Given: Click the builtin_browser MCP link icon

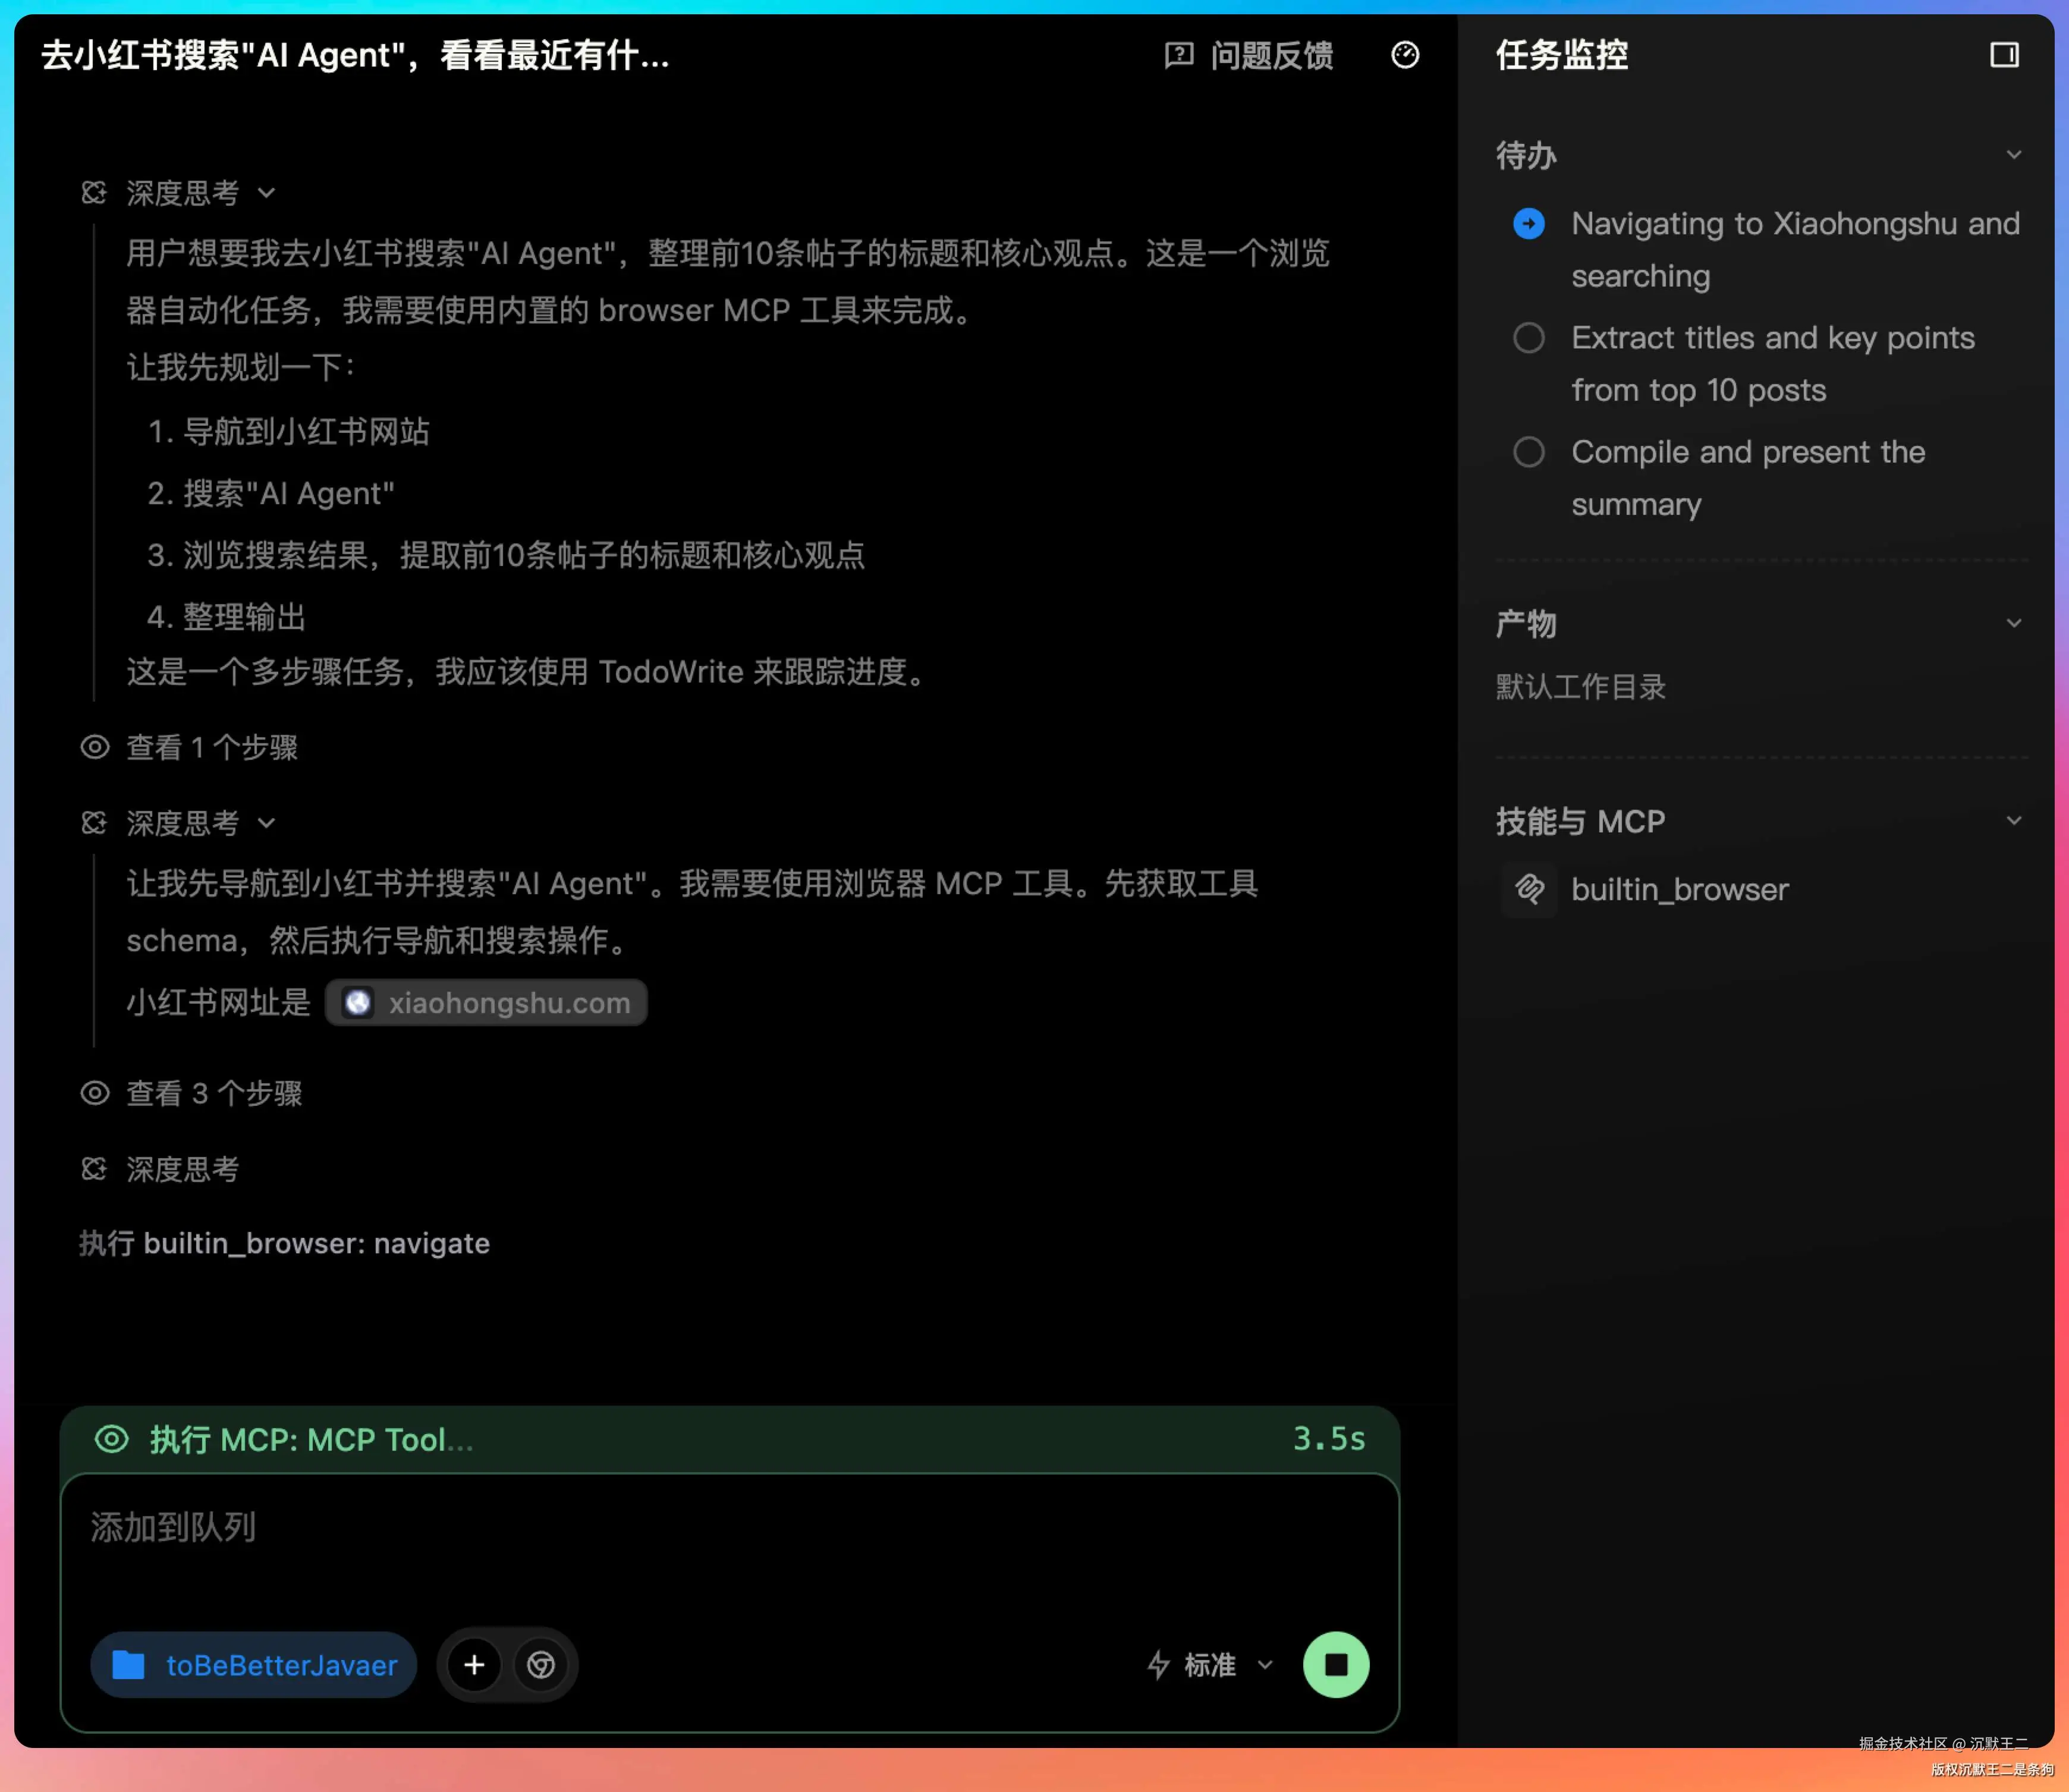Looking at the screenshot, I should pyautogui.click(x=1529, y=889).
